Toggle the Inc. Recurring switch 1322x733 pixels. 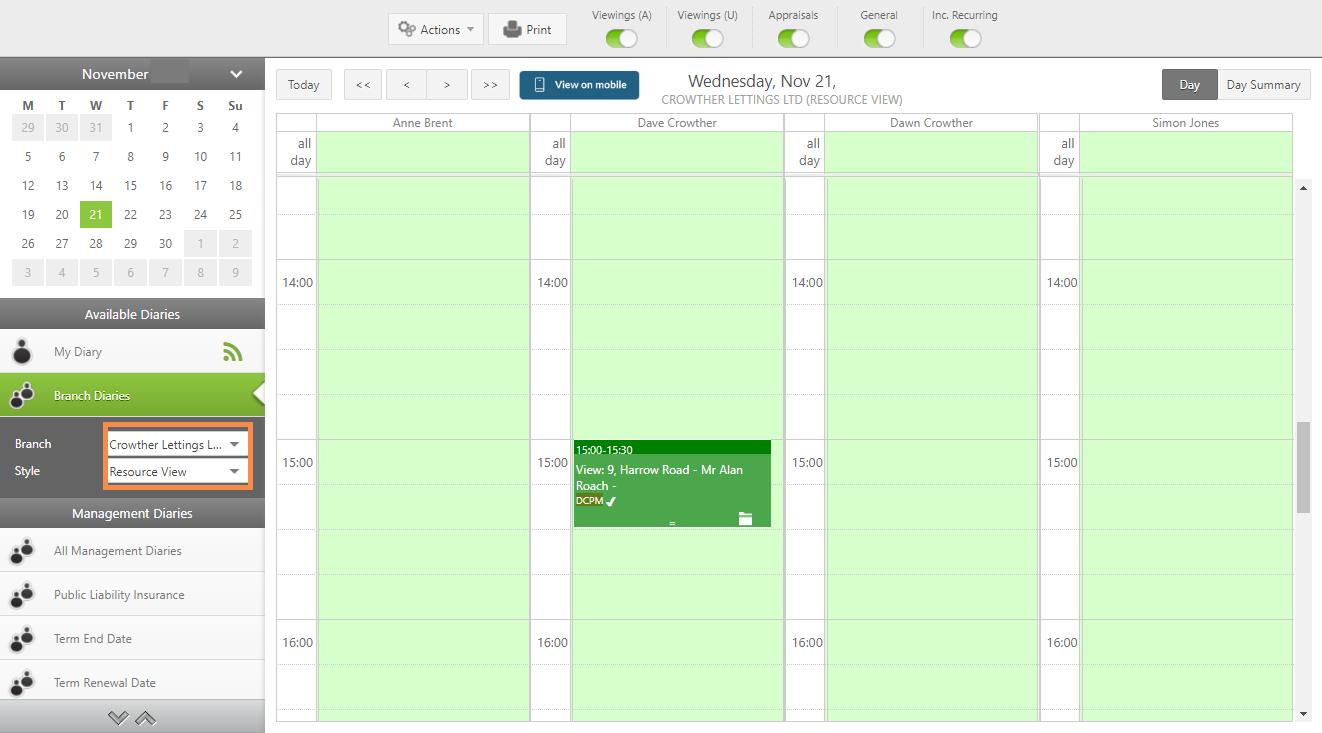tap(965, 39)
